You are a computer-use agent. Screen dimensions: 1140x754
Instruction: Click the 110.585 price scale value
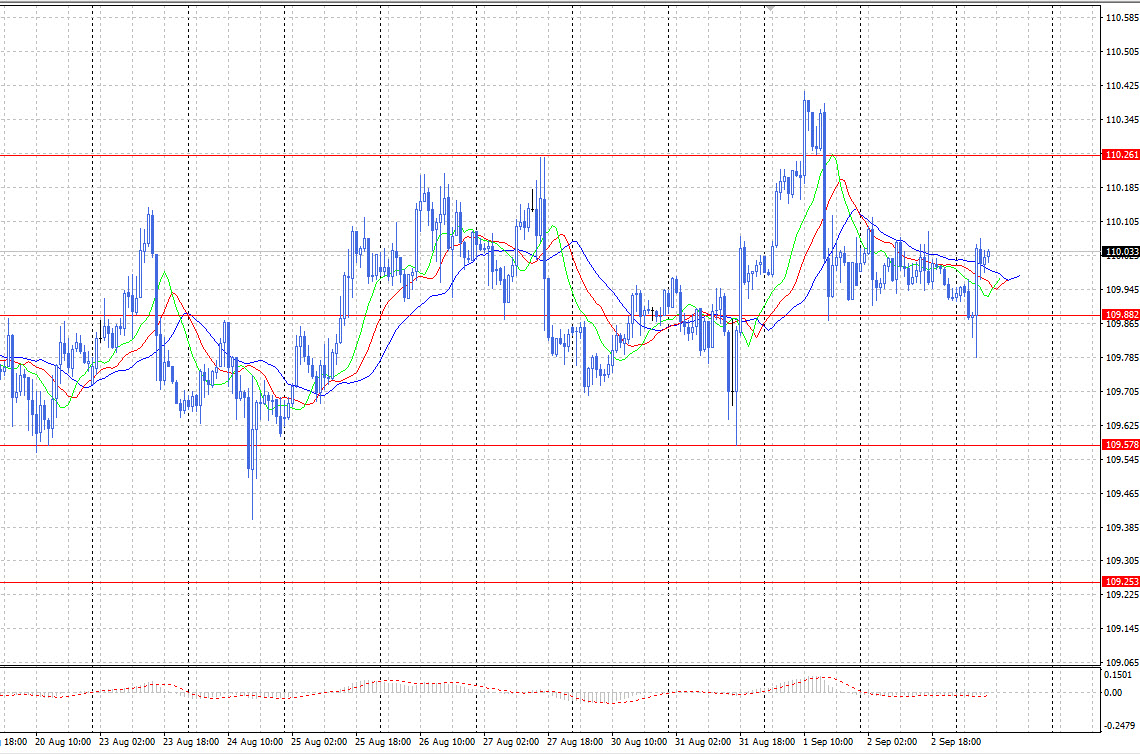(x=1122, y=17)
